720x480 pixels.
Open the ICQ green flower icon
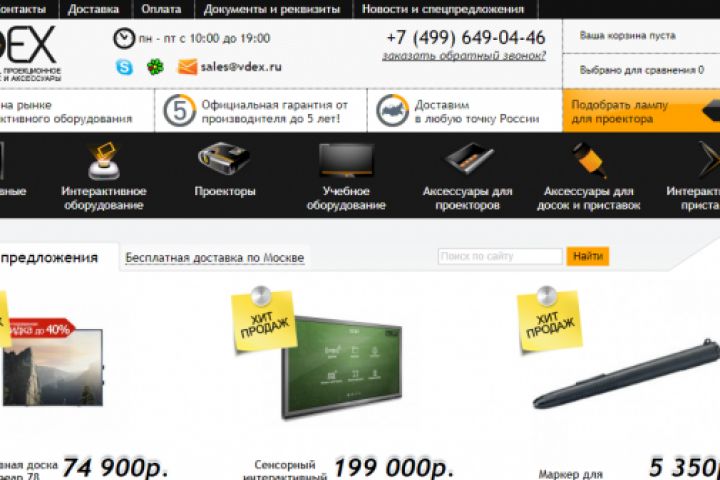click(155, 67)
